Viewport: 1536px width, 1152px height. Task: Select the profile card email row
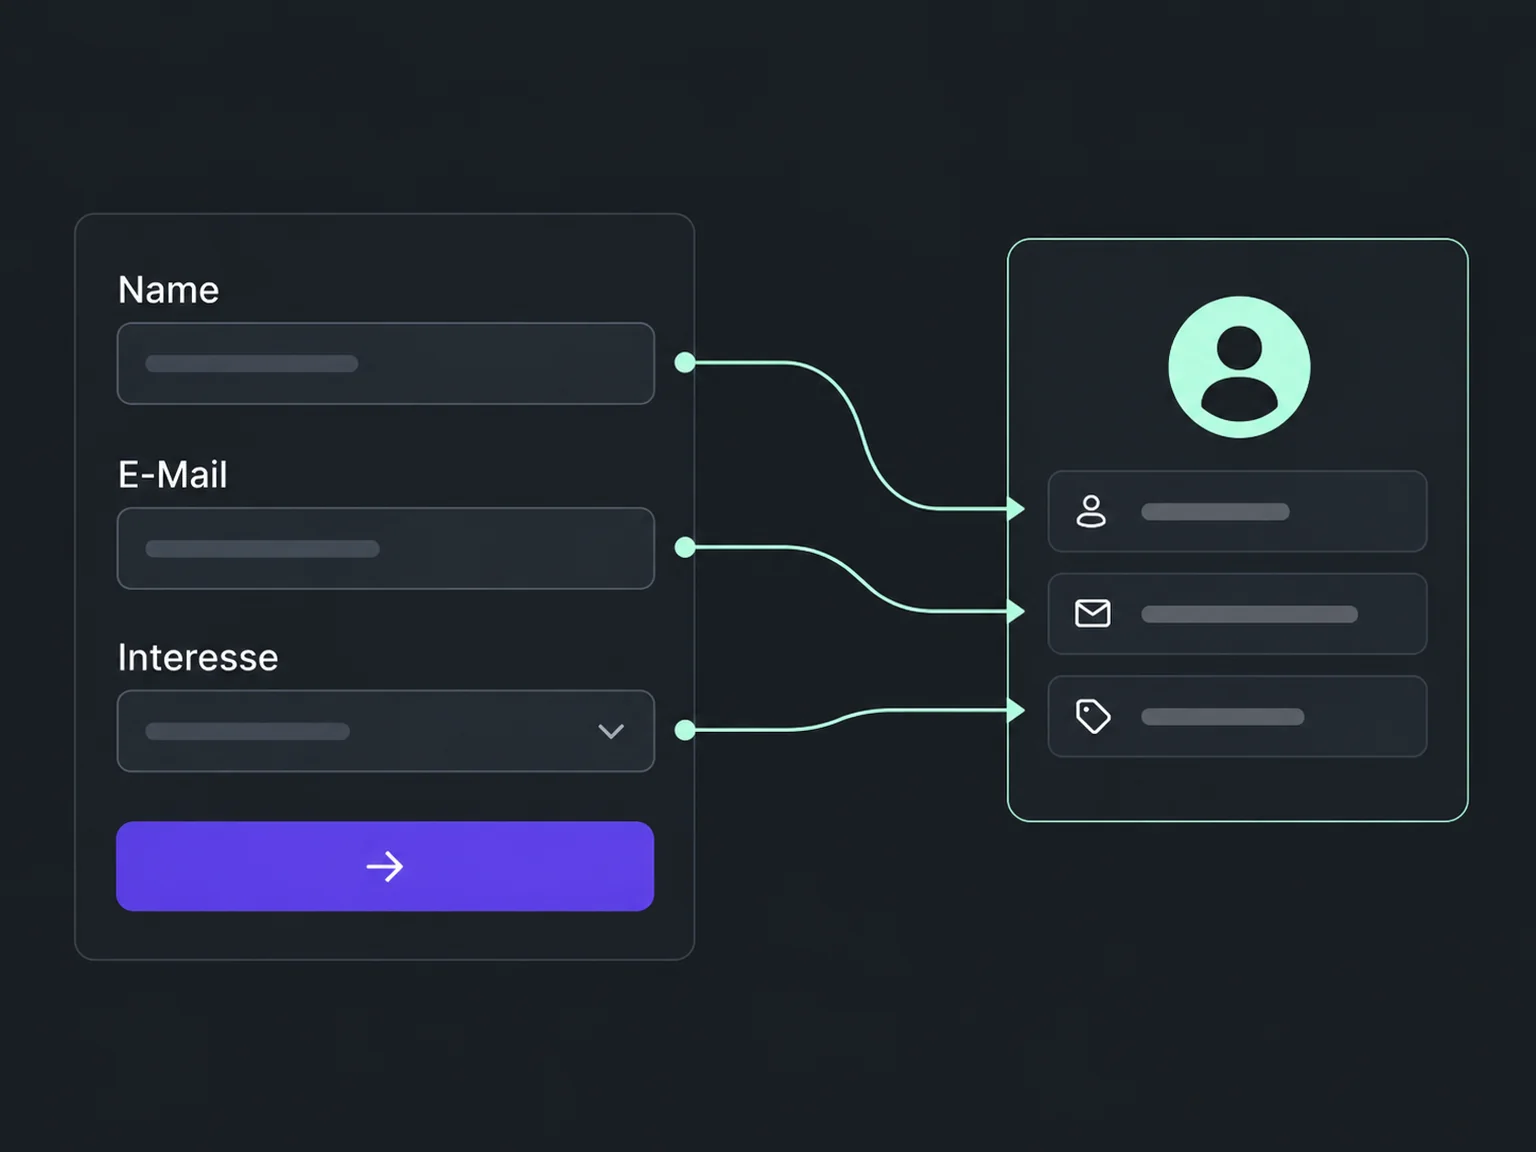point(1237,614)
